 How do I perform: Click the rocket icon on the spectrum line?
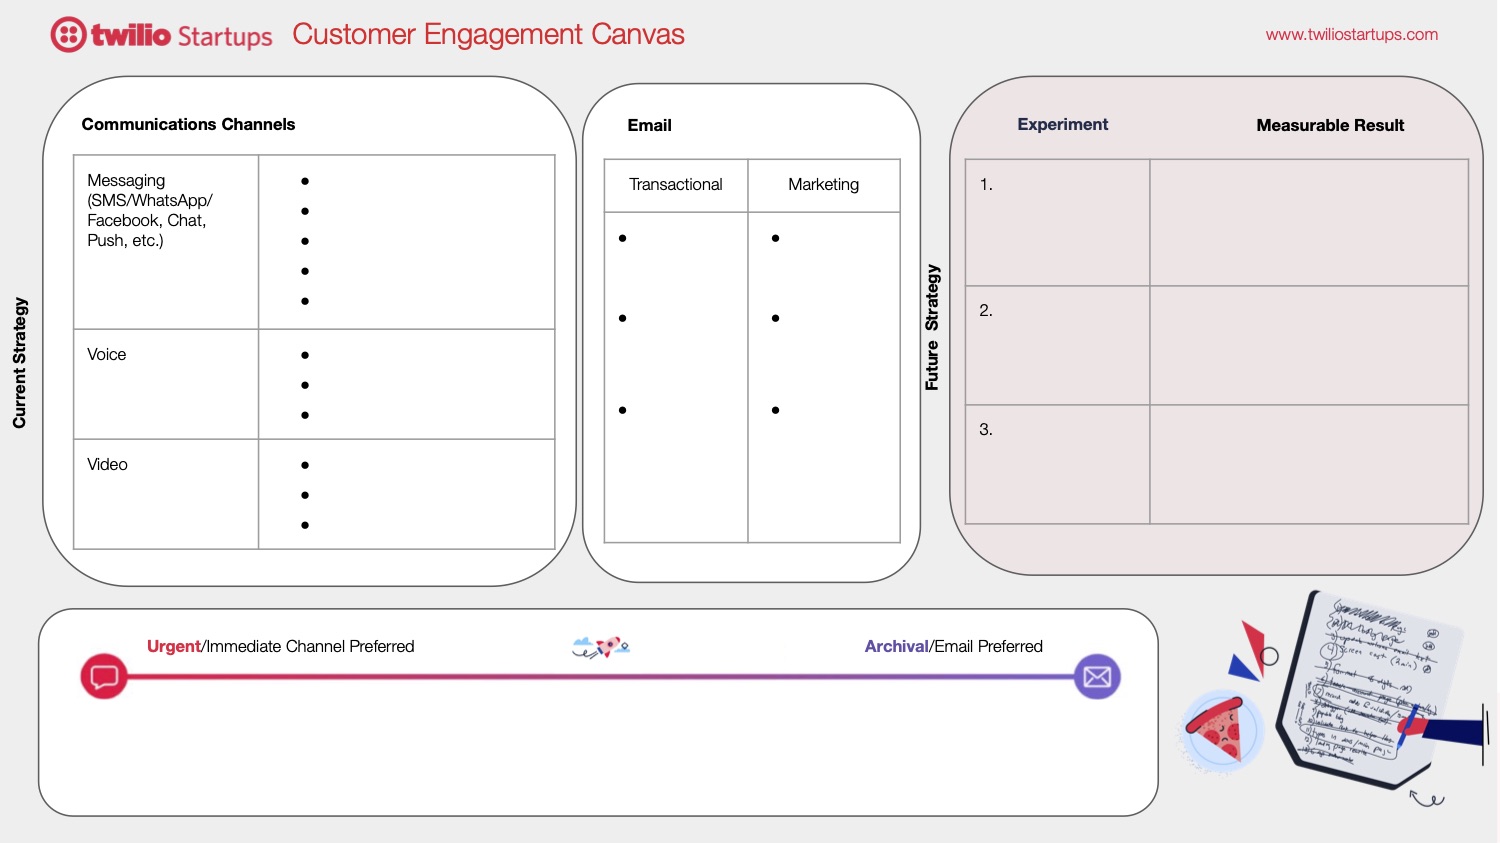602,647
